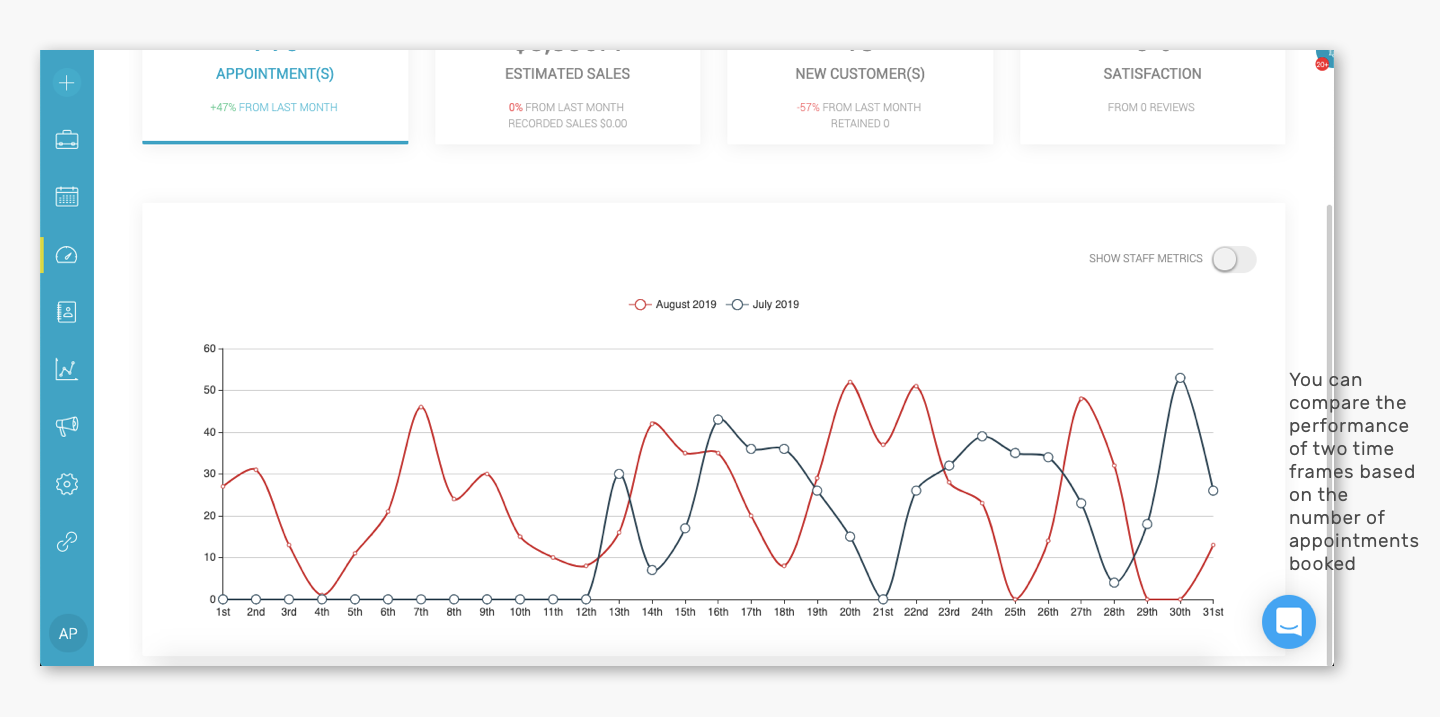Click the July 30th peak data point
This screenshot has height=718, width=1440.
pos(1180,378)
